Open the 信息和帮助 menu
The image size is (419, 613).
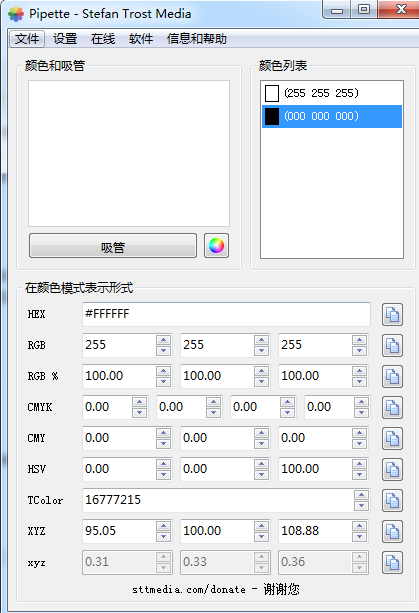[x=197, y=39]
